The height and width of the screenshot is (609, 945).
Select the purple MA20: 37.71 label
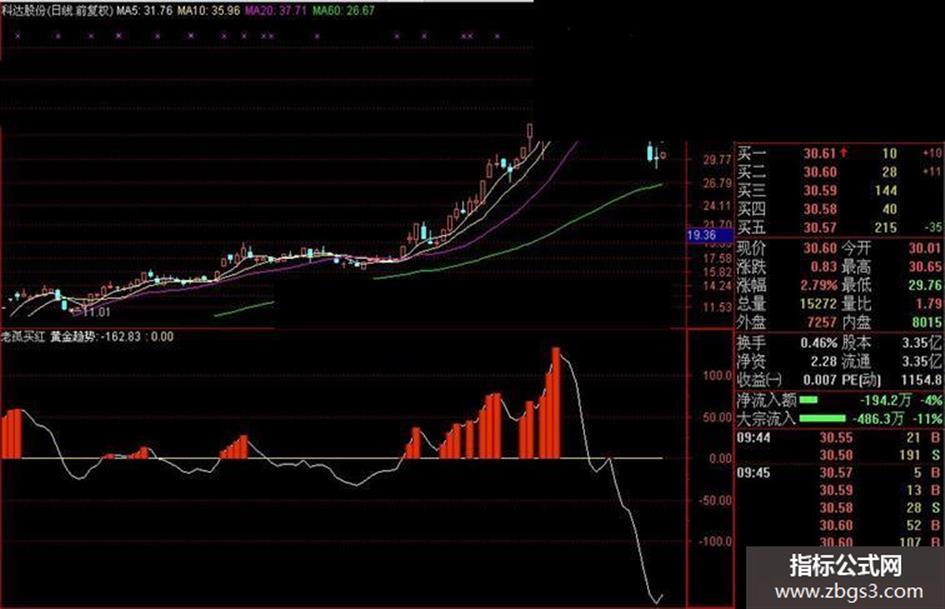tap(276, 10)
